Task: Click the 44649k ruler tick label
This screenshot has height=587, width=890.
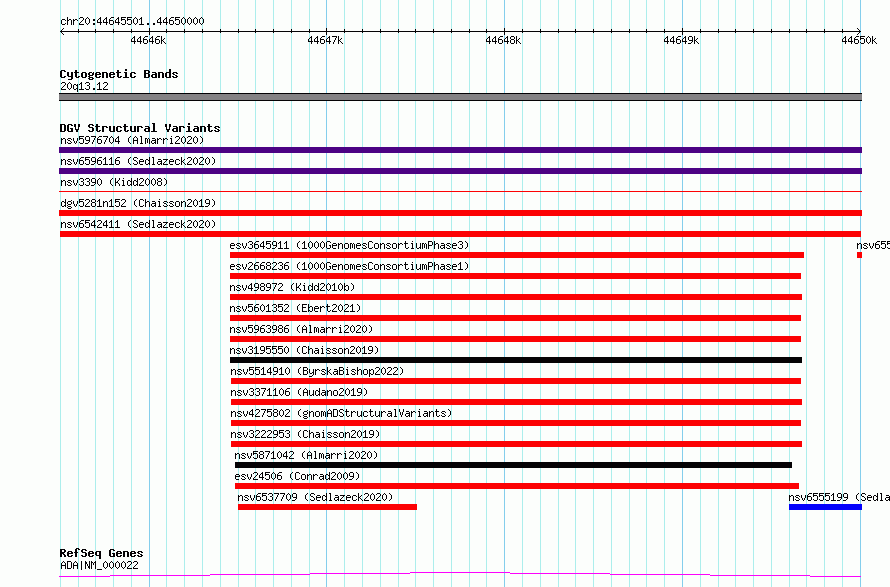Action: pos(681,40)
